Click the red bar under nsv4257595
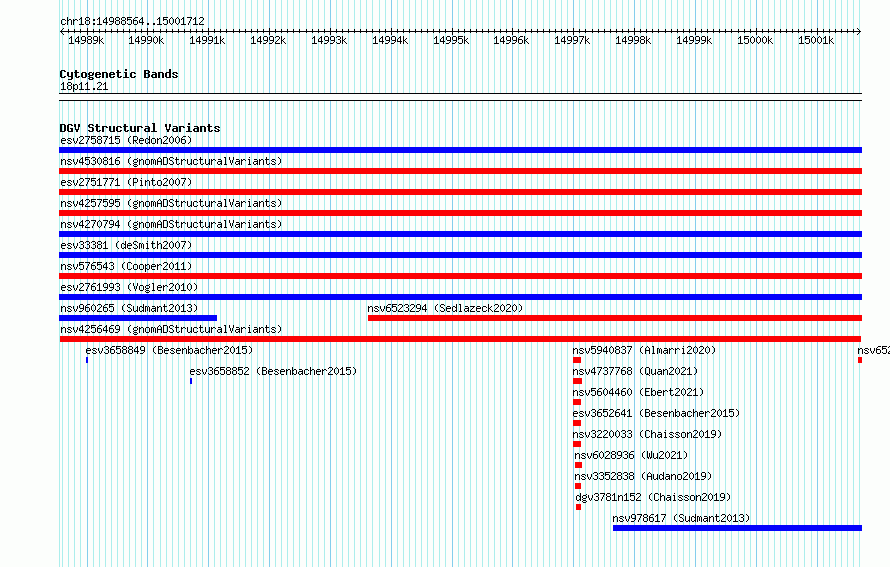Viewport: 890px width, 567px height. [x=460, y=213]
